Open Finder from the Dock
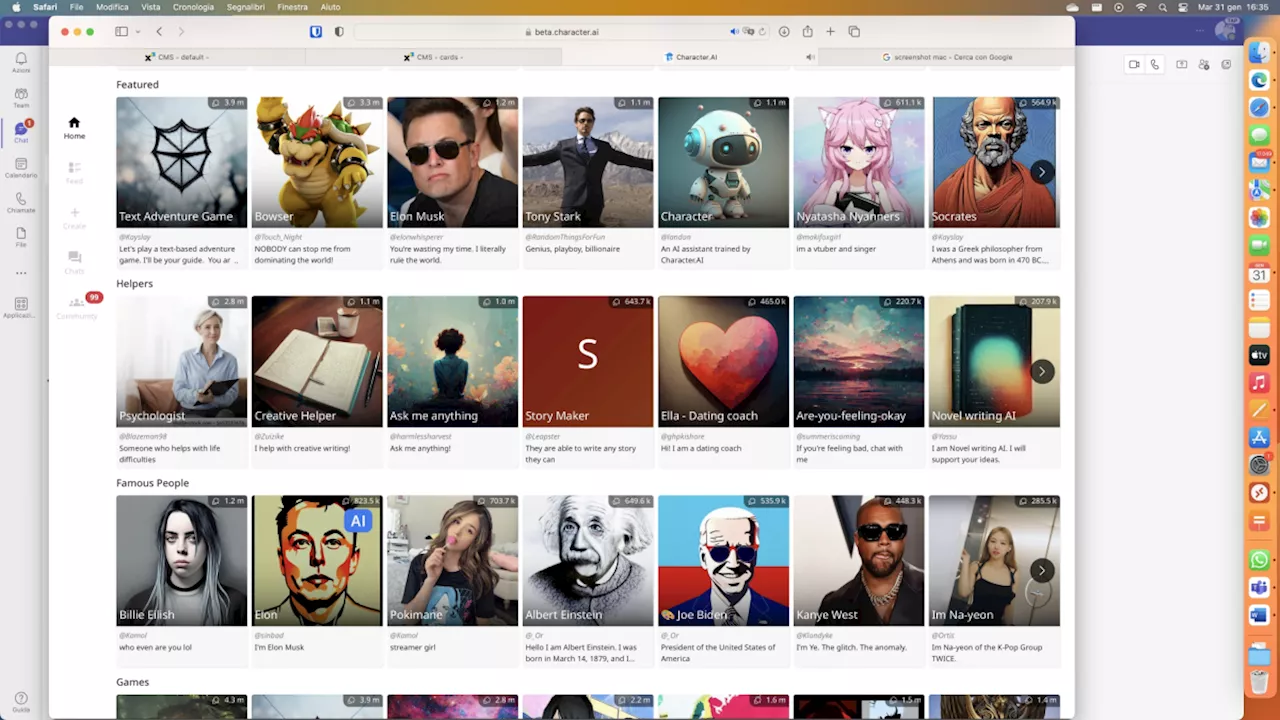Screen dimensions: 1280x720 1259,52
